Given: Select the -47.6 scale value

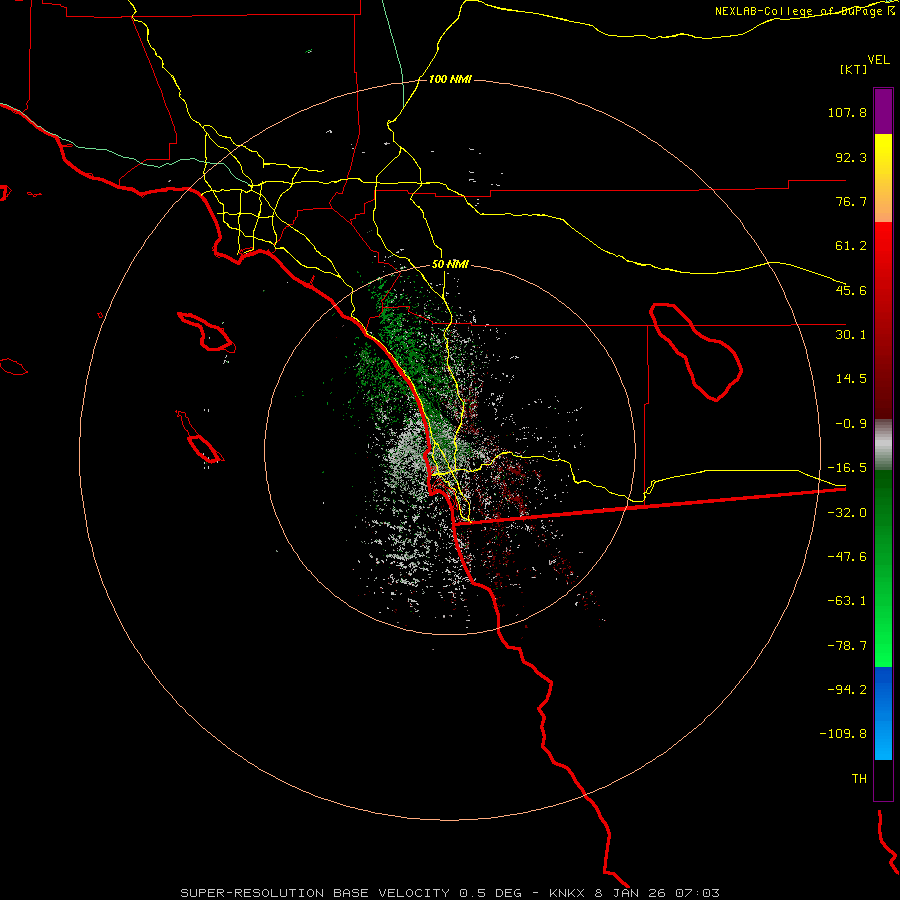Looking at the screenshot, I should tap(847, 557).
